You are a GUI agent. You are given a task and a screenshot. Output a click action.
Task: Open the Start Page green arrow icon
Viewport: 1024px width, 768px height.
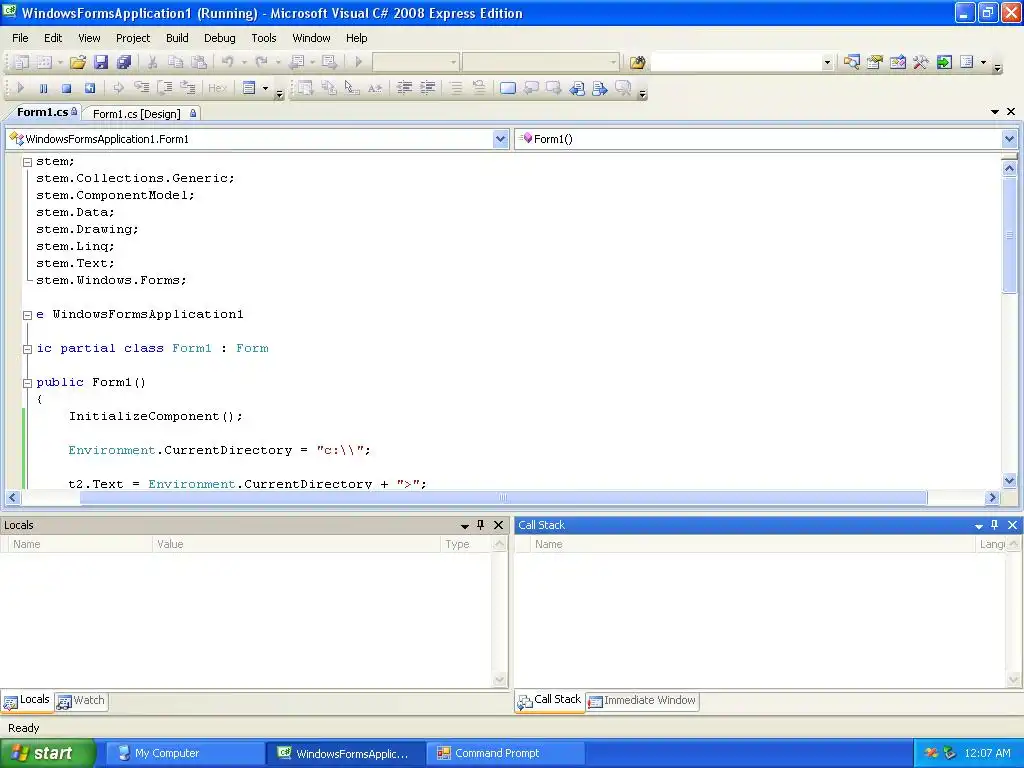click(x=944, y=62)
